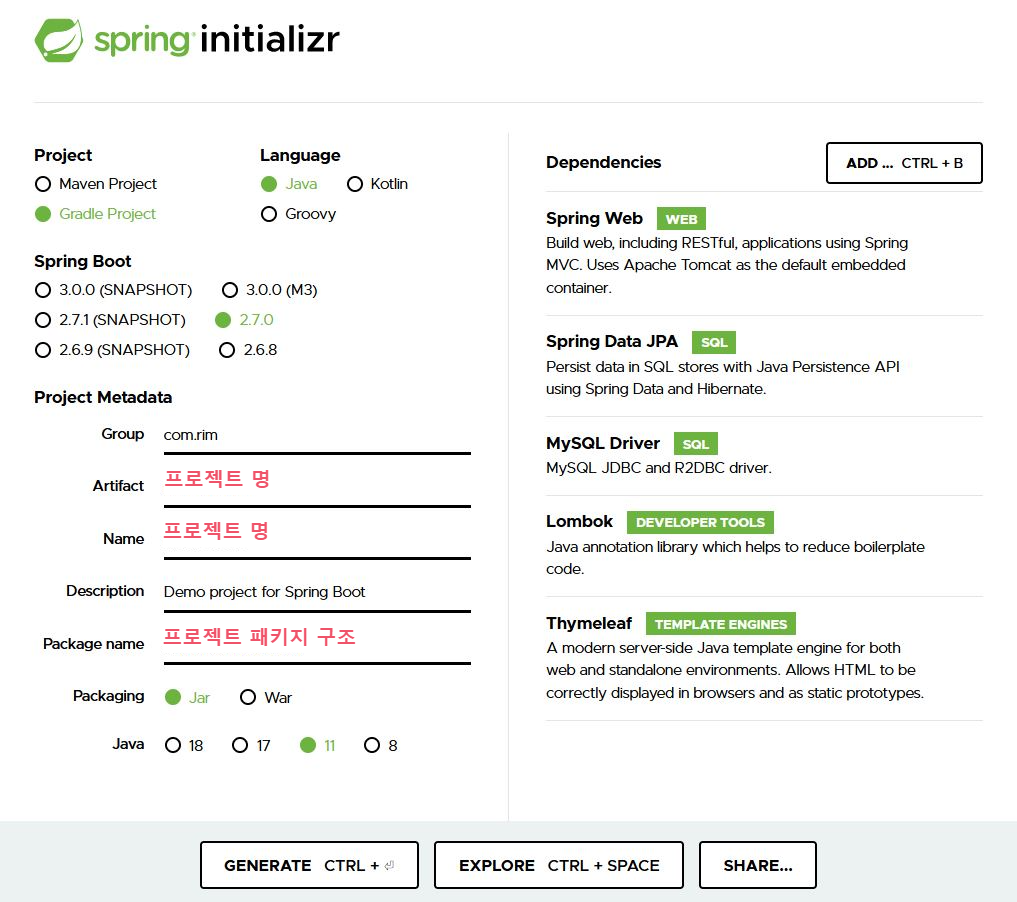Click the Spring Web dependency title
This screenshot has height=902, width=1017.
point(594,219)
